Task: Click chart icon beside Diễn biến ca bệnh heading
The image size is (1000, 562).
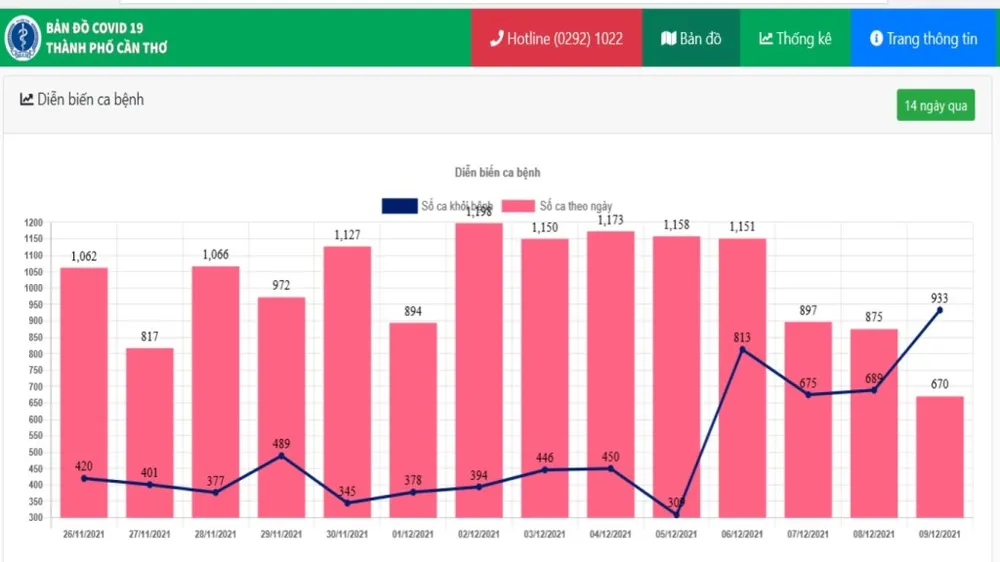Action: pyautogui.click(x=27, y=100)
